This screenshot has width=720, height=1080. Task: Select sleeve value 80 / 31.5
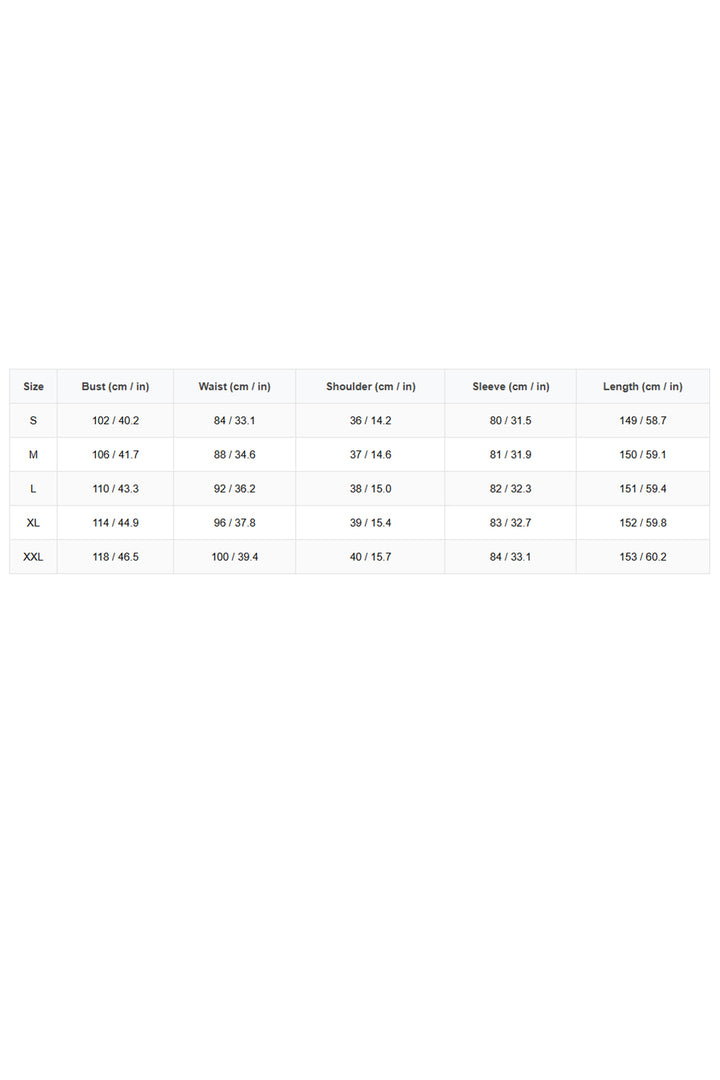pyautogui.click(x=511, y=420)
